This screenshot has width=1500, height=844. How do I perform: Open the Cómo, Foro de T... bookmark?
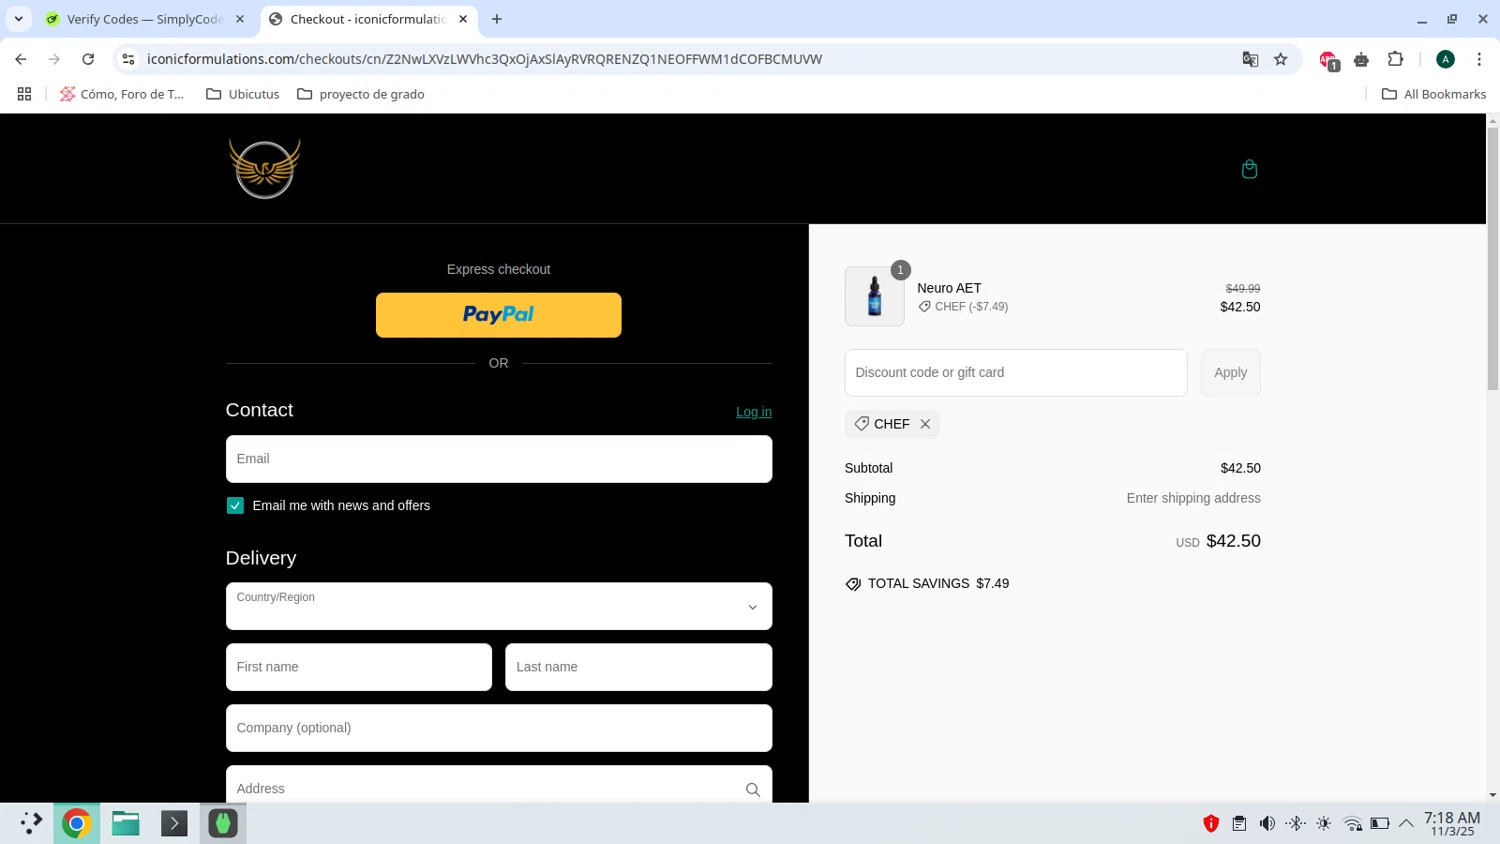[x=122, y=94]
